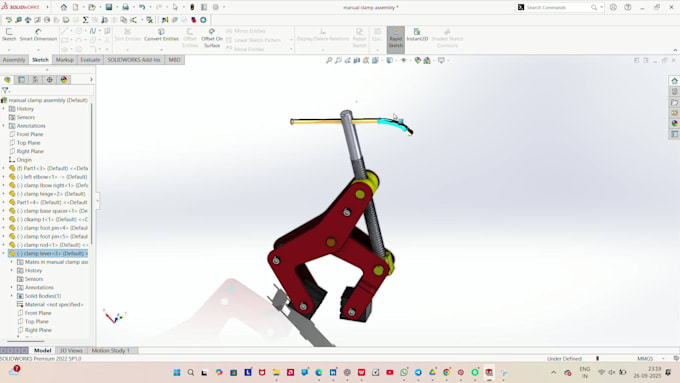The width and height of the screenshot is (680, 383).
Task: Expand clamp base spacer<1> component
Action: coord(4,211)
